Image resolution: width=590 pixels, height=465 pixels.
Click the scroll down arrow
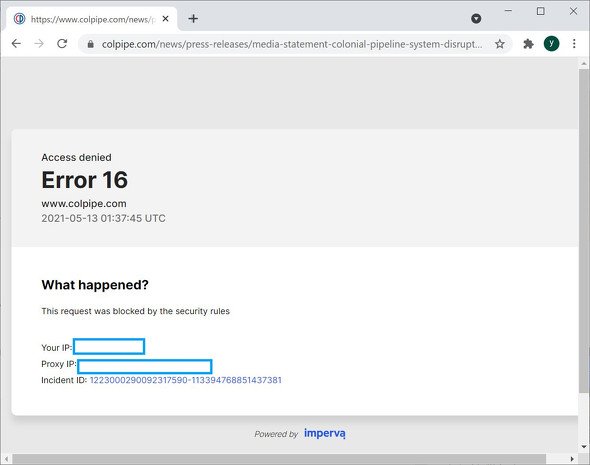click(584, 447)
